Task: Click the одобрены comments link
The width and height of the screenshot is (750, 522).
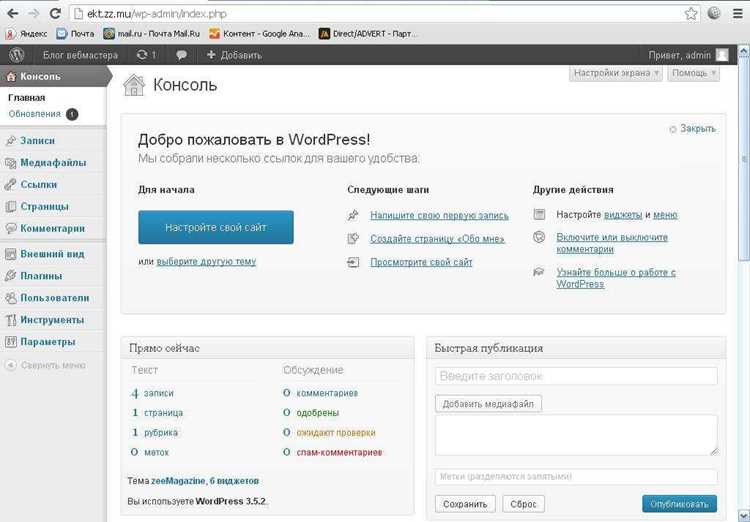Action: click(x=318, y=412)
